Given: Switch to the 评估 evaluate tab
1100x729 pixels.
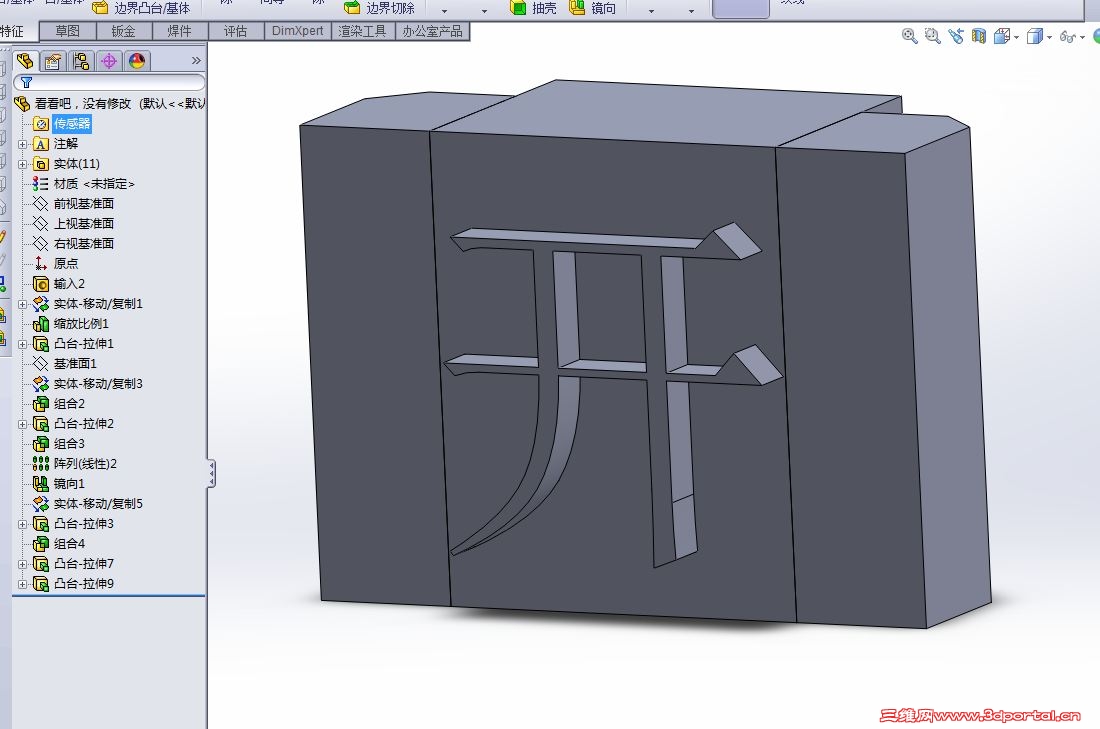Looking at the screenshot, I should coord(236,31).
